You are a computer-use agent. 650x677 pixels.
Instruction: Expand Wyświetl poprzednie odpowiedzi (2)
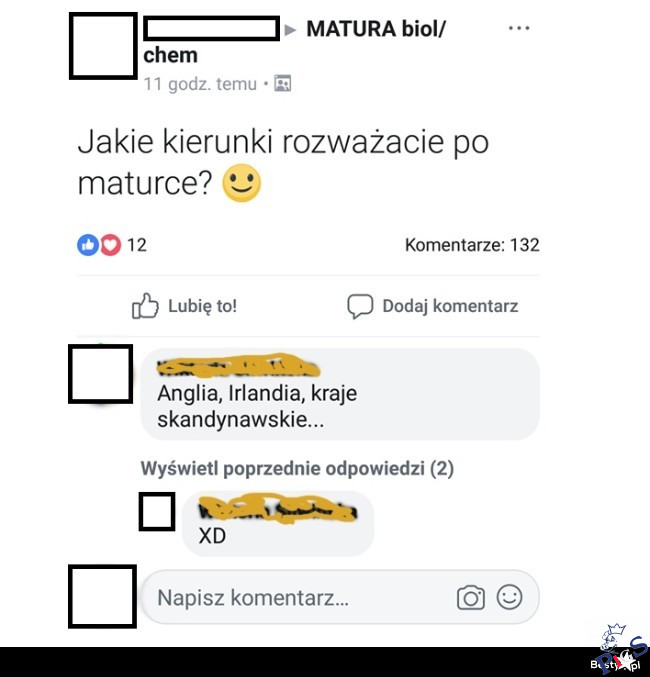[x=297, y=468]
